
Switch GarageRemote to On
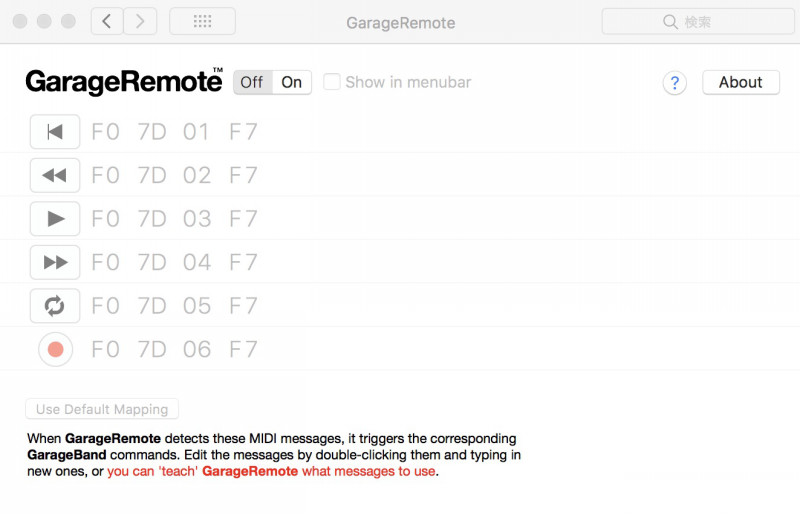tap(291, 82)
